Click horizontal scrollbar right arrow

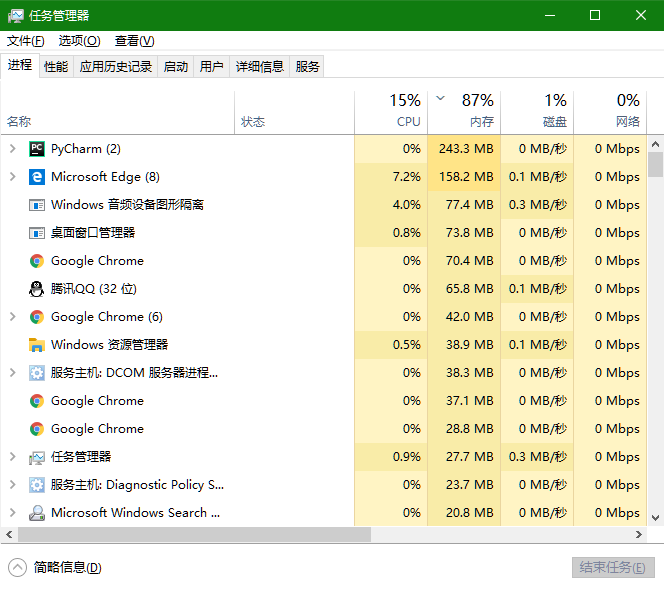pos(639,534)
